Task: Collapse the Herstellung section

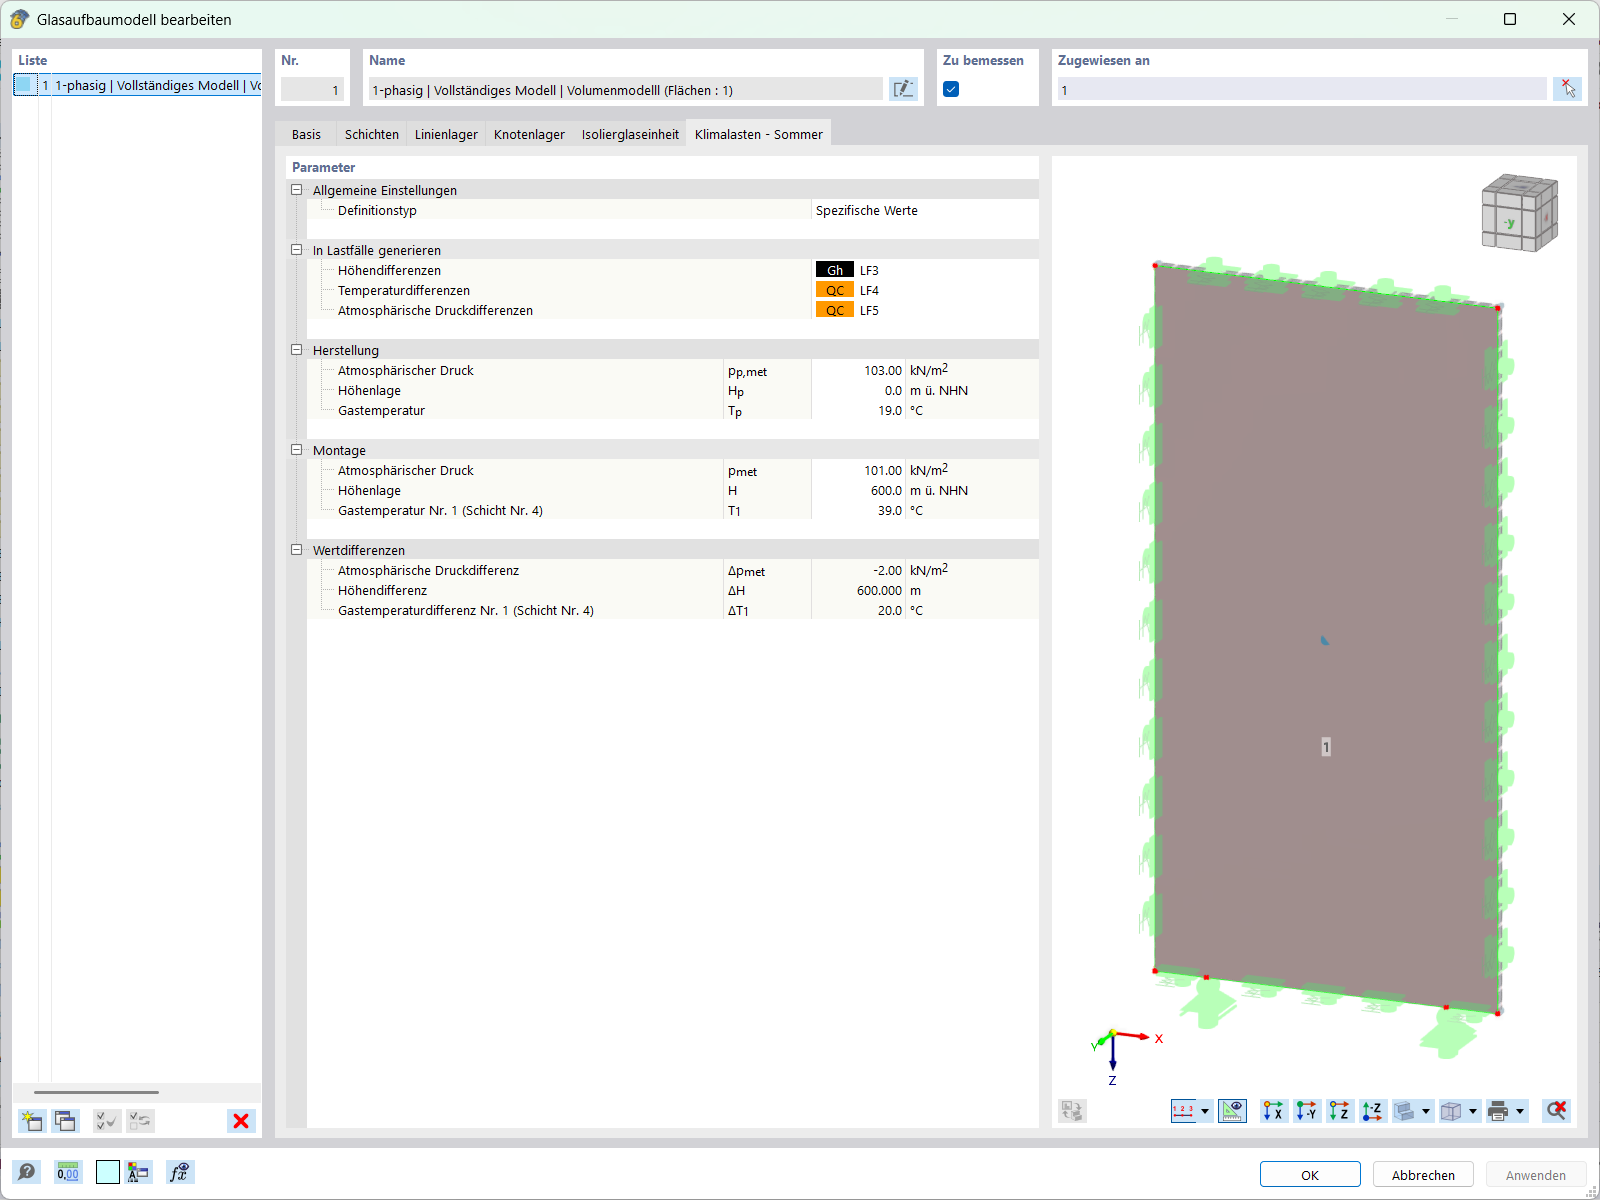Action: [x=296, y=350]
